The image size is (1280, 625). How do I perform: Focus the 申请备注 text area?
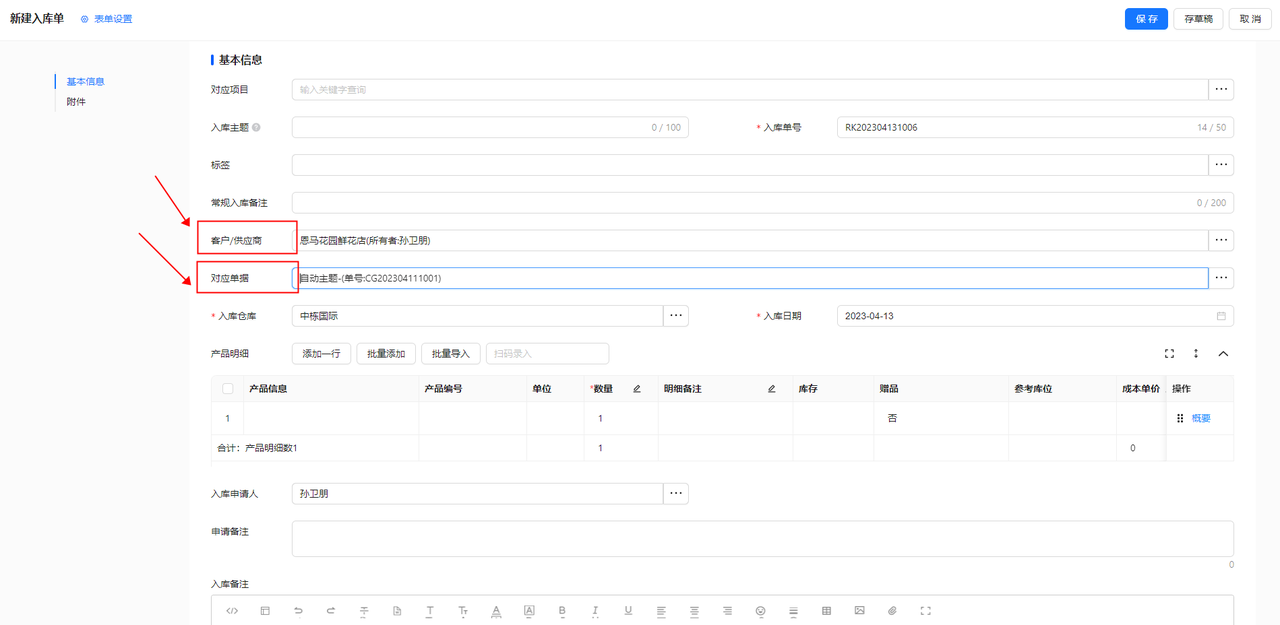click(x=763, y=538)
